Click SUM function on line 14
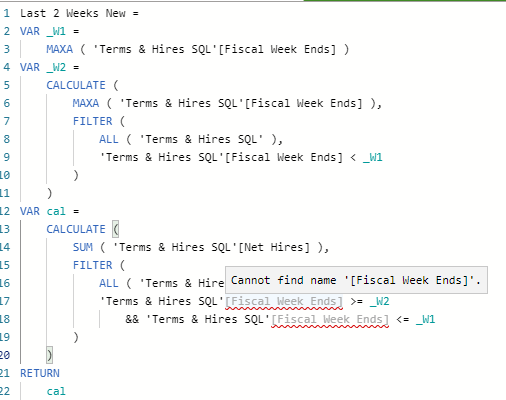This screenshot has width=506, height=400. (x=83, y=247)
